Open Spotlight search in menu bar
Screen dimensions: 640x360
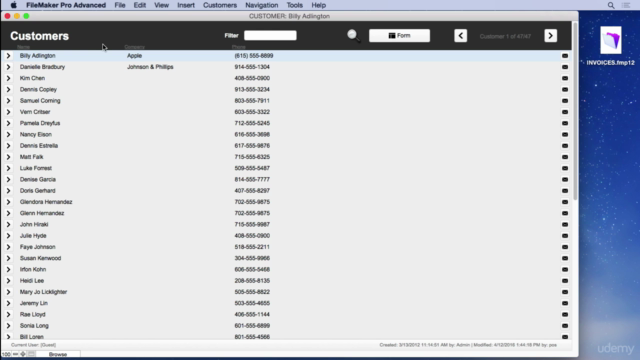point(611,5)
